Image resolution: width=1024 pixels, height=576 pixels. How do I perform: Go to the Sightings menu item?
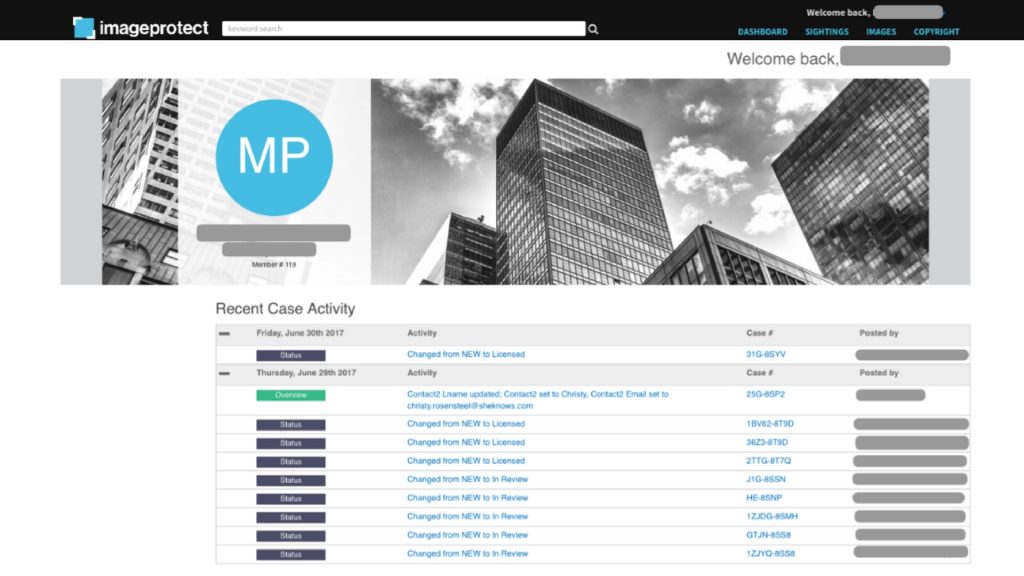pyautogui.click(x=827, y=32)
